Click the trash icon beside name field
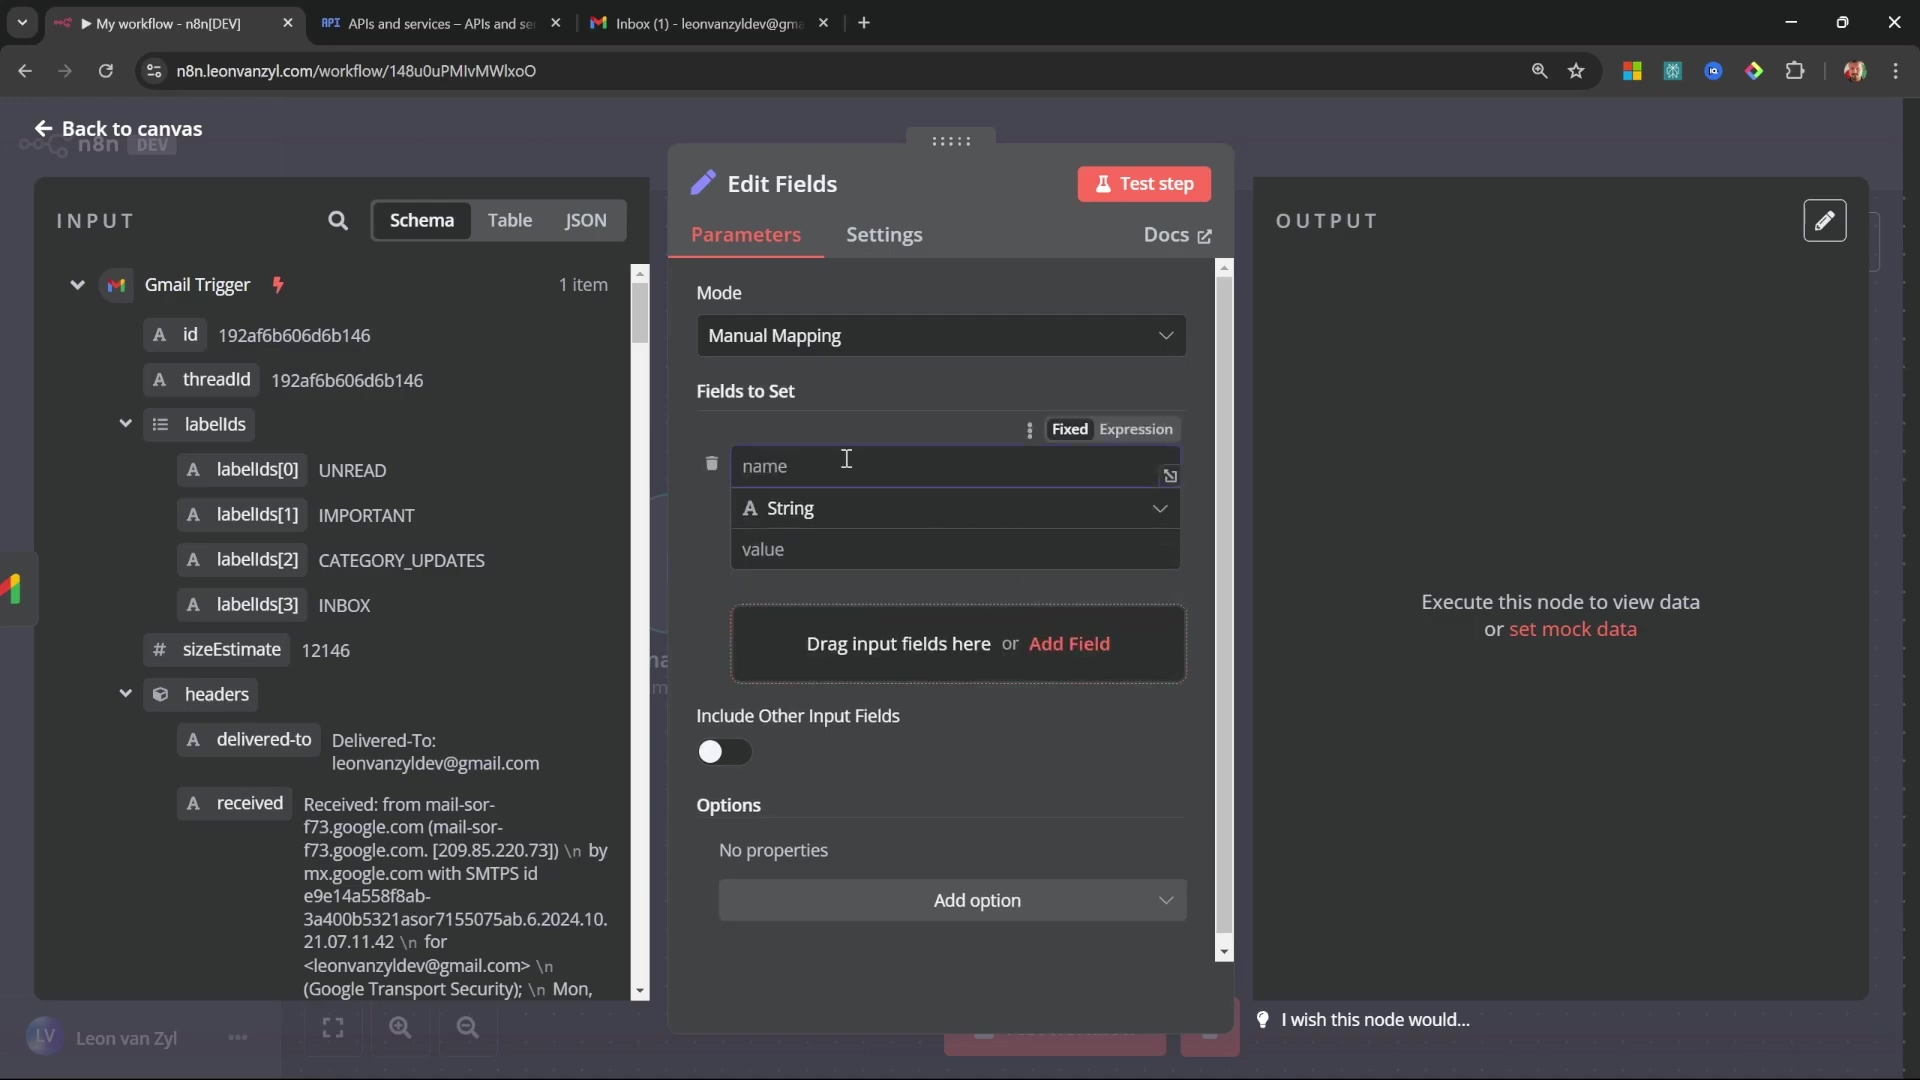 click(712, 464)
